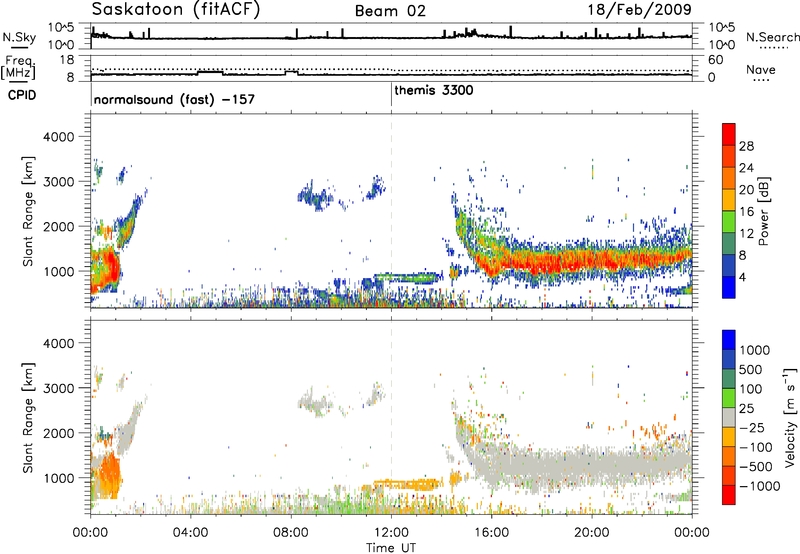Viewport: 800px width, 554px height.
Task: Click the 'Saskatoon (fitACF)' plot title
Action: tap(176, 10)
